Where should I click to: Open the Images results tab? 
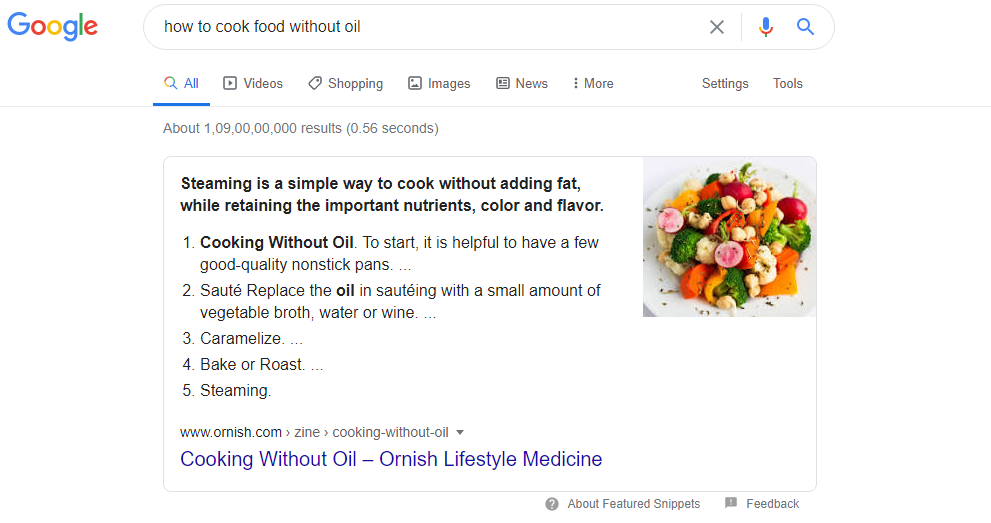point(439,84)
